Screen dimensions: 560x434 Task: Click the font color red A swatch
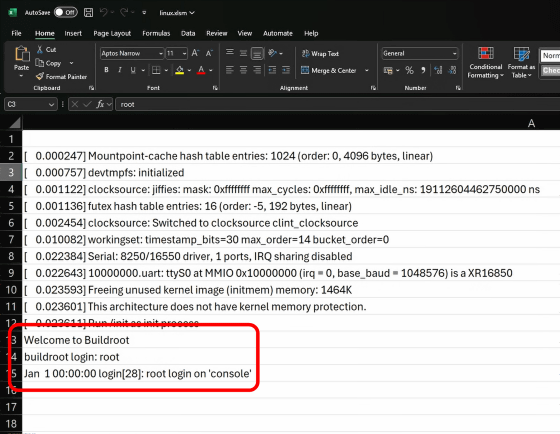201,70
